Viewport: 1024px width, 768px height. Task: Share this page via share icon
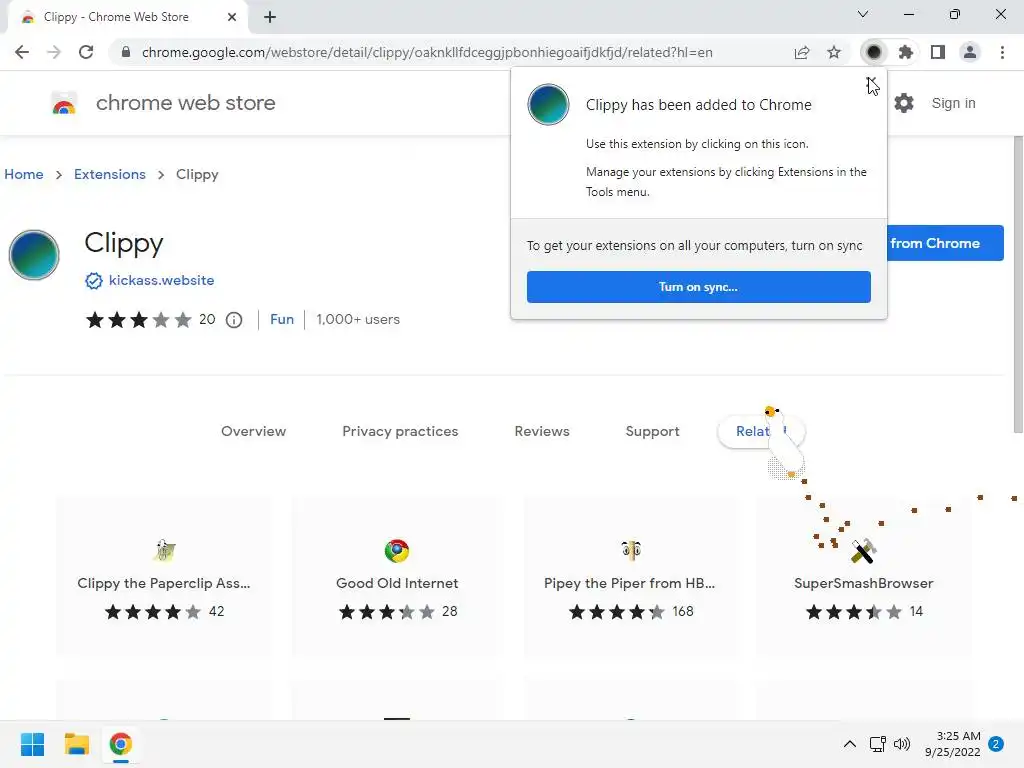(x=802, y=52)
